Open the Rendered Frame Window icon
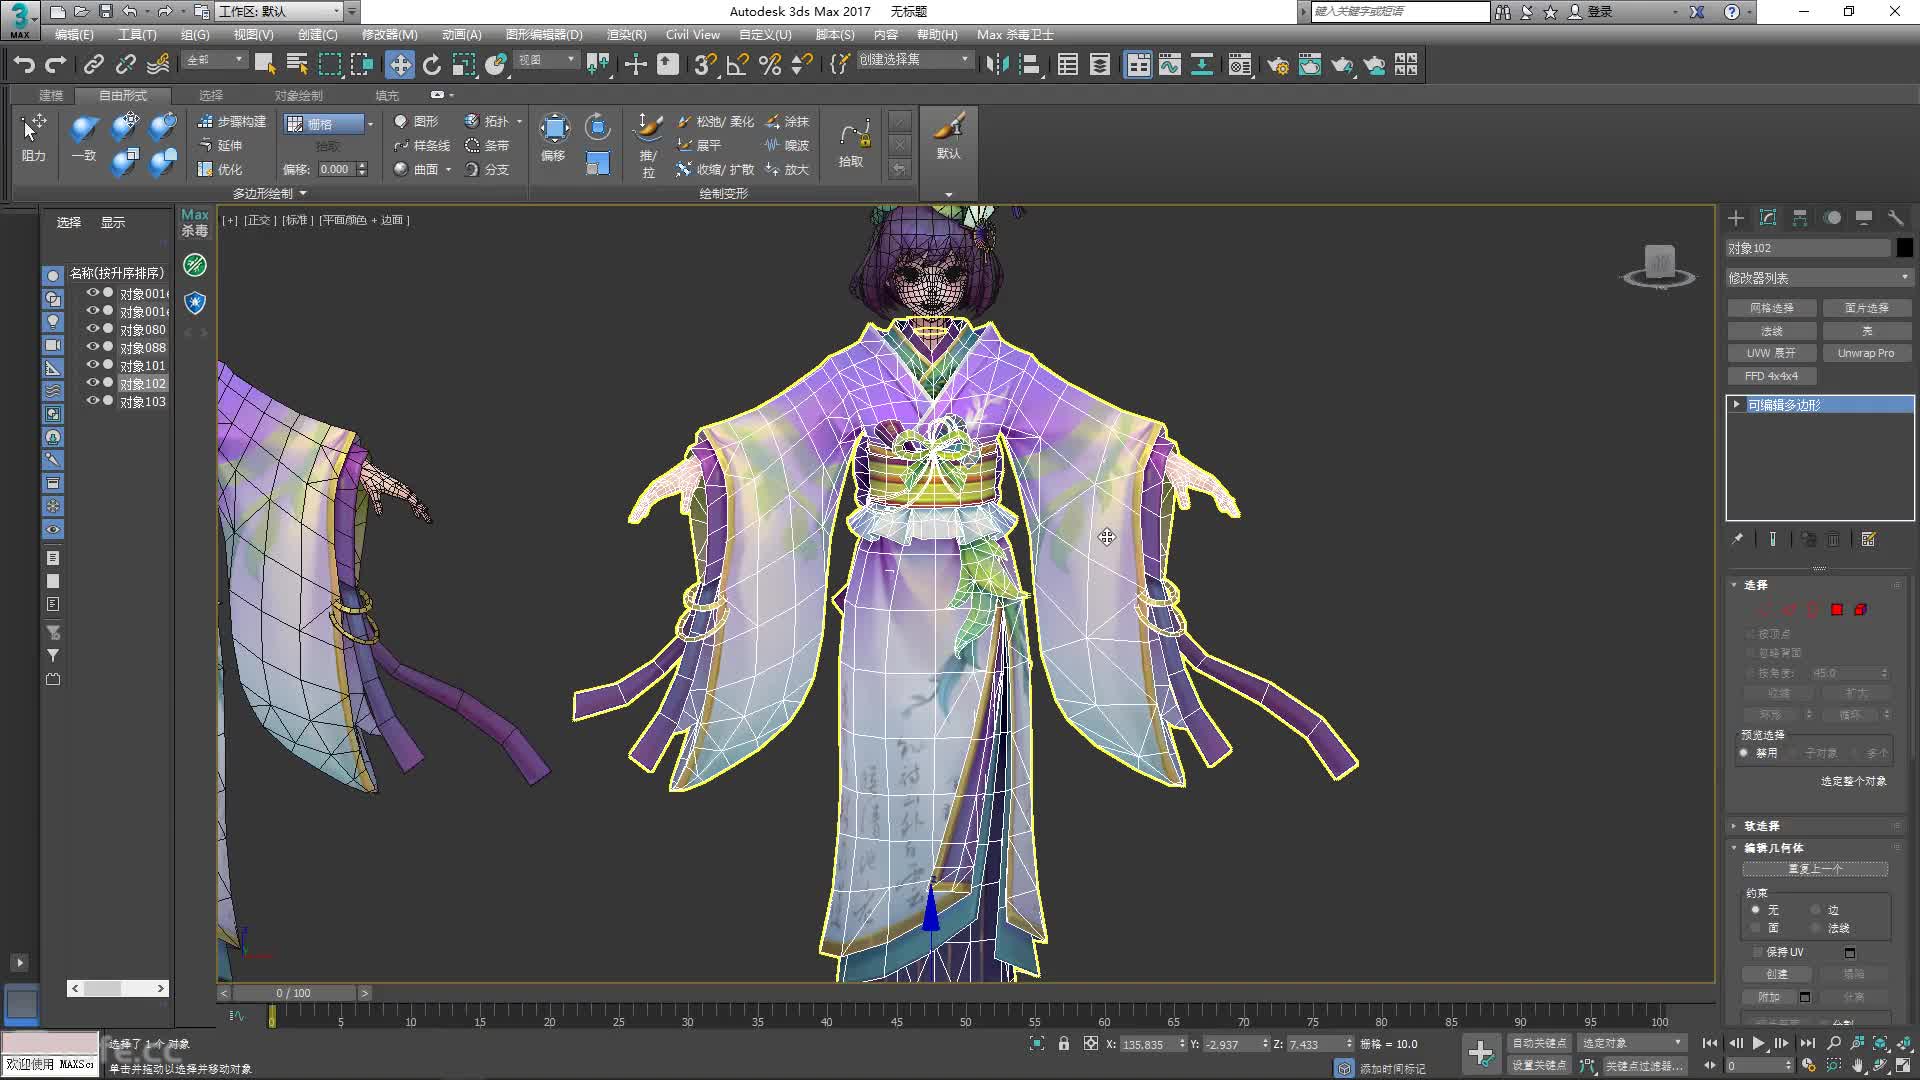 click(x=1309, y=65)
